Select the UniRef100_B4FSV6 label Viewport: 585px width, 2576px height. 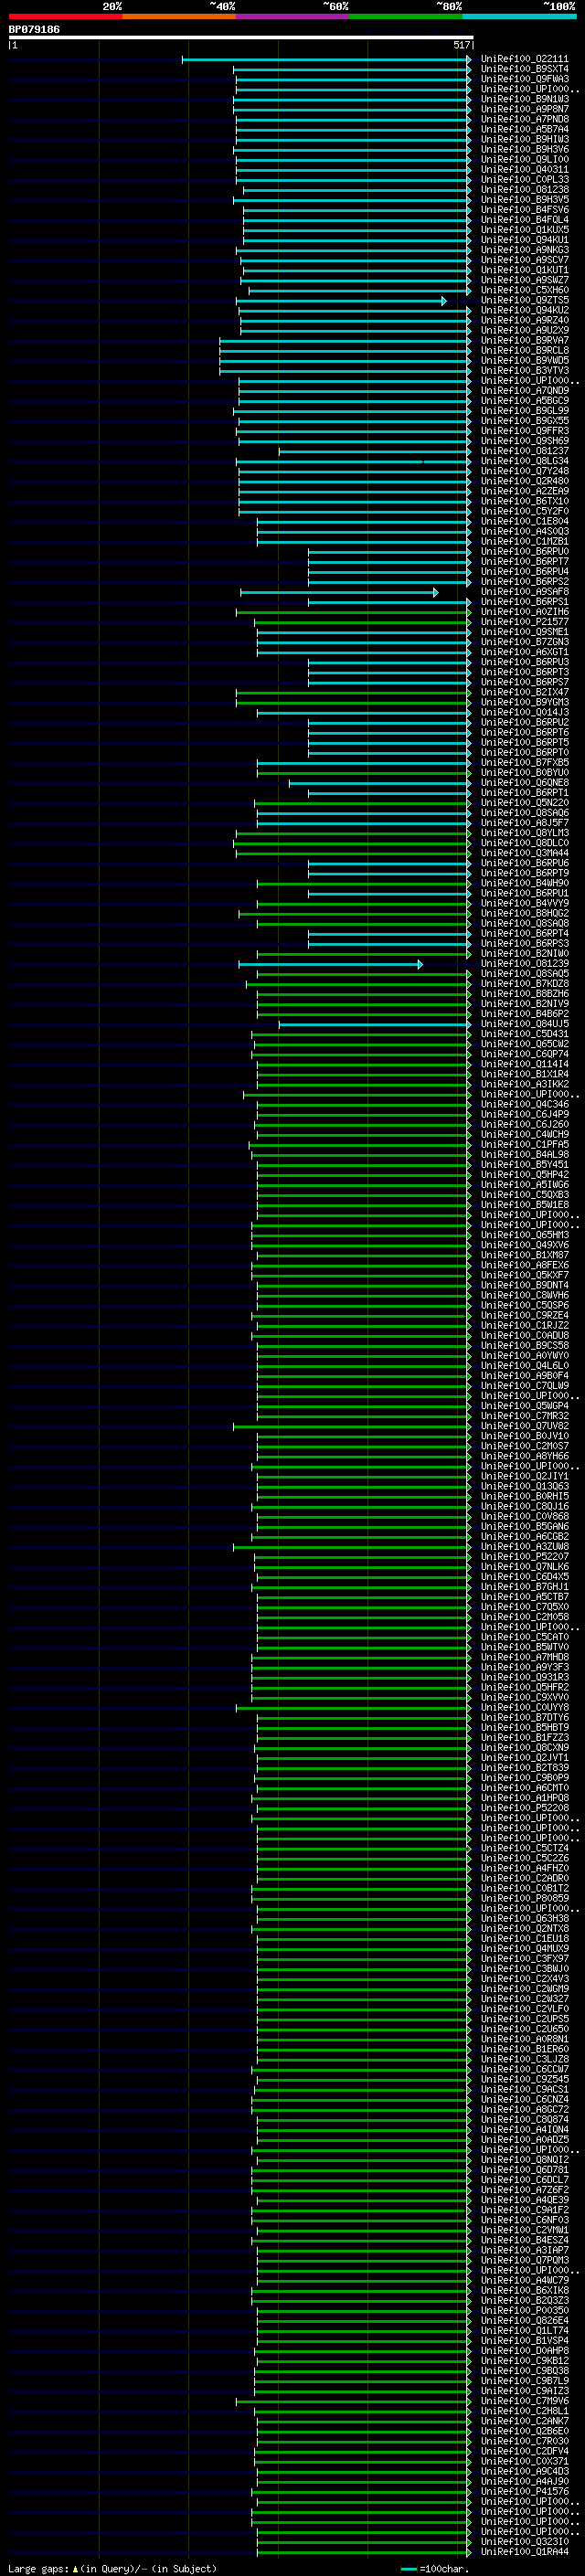click(524, 210)
